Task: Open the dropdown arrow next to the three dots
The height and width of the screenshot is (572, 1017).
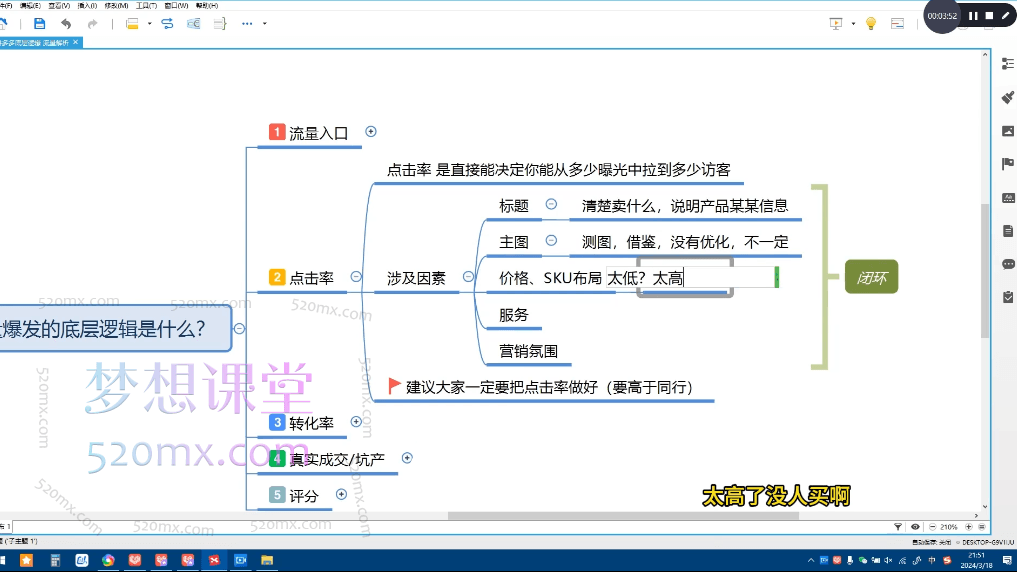Action: 265,24
